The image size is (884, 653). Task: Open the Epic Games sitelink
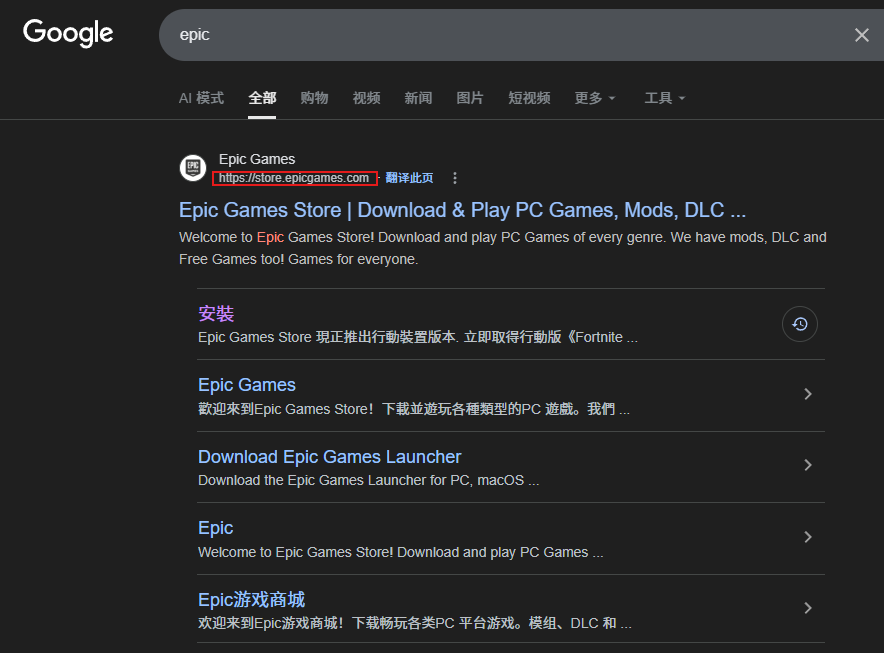[x=247, y=385]
